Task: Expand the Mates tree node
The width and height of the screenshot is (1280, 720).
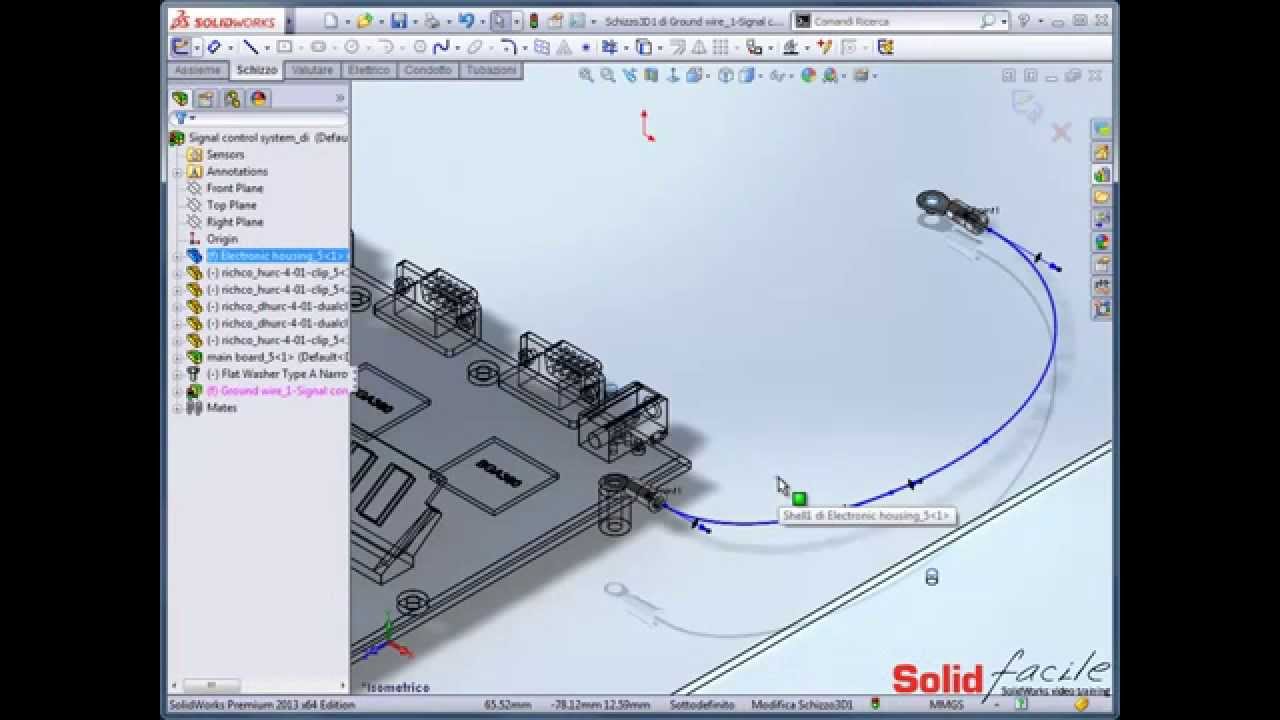Action: [x=178, y=408]
